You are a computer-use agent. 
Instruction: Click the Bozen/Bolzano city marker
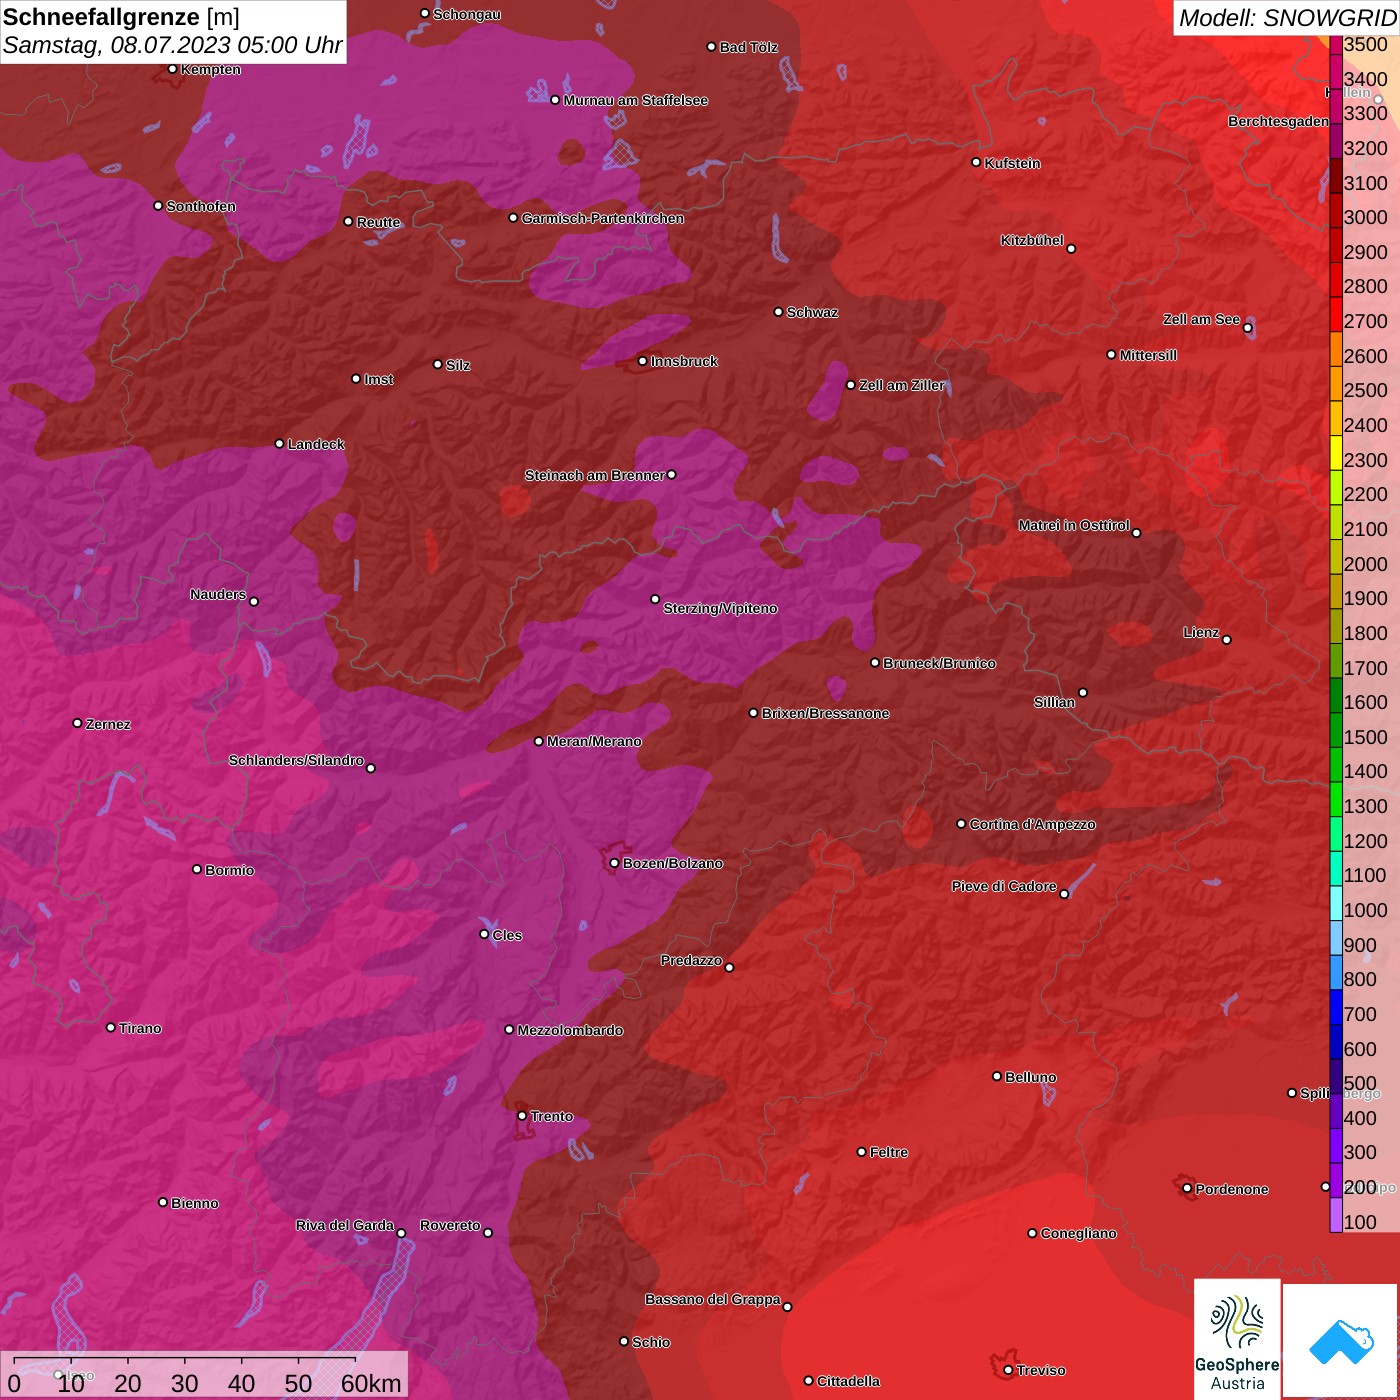(614, 863)
